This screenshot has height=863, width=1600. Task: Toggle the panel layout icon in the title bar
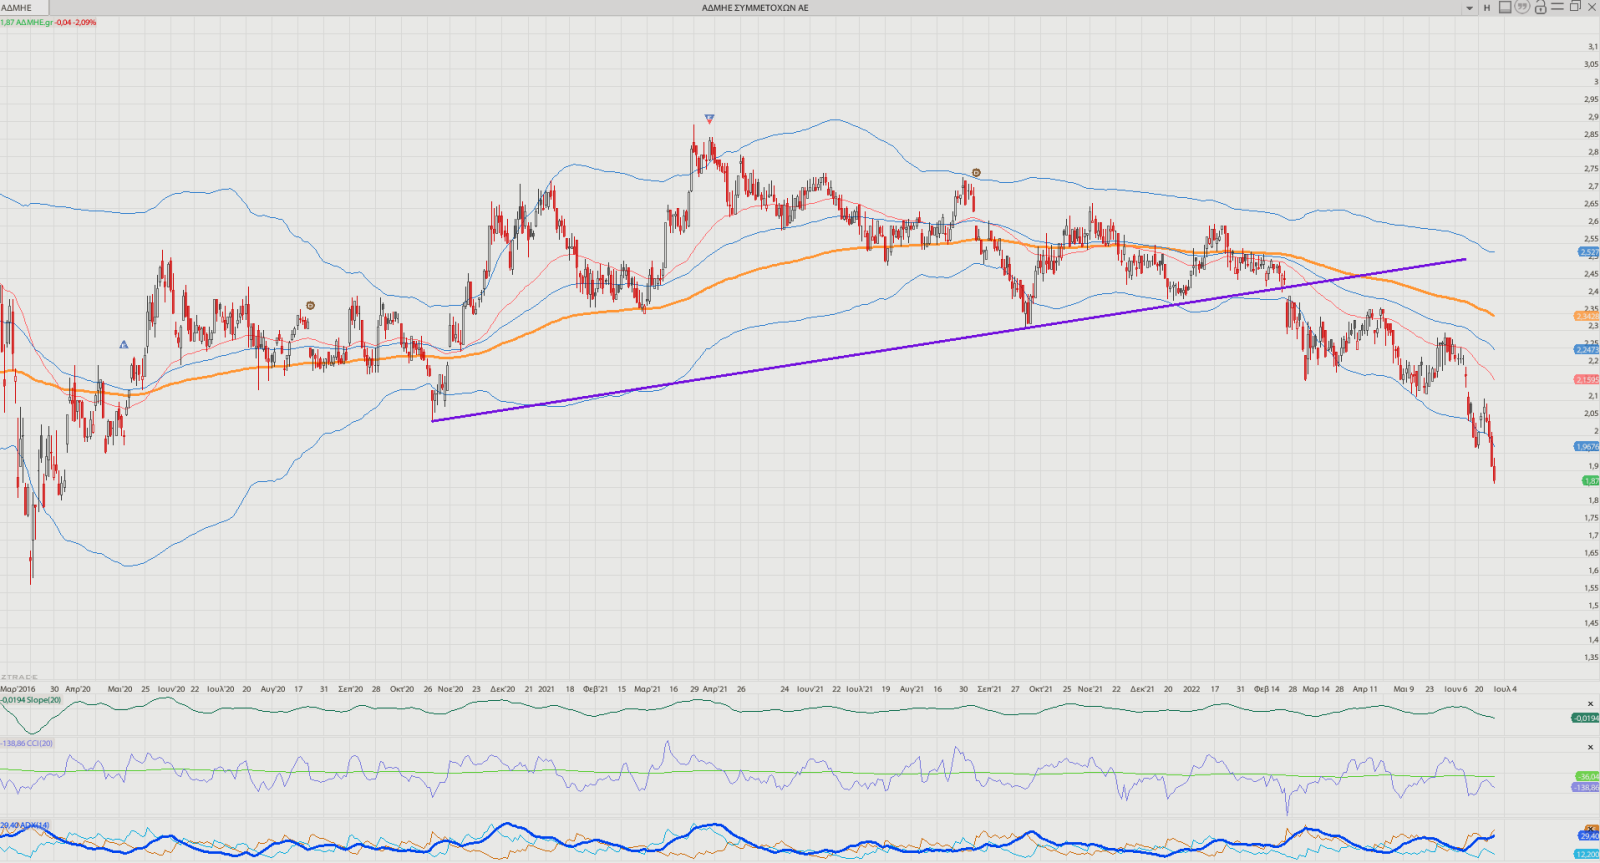point(1505,7)
